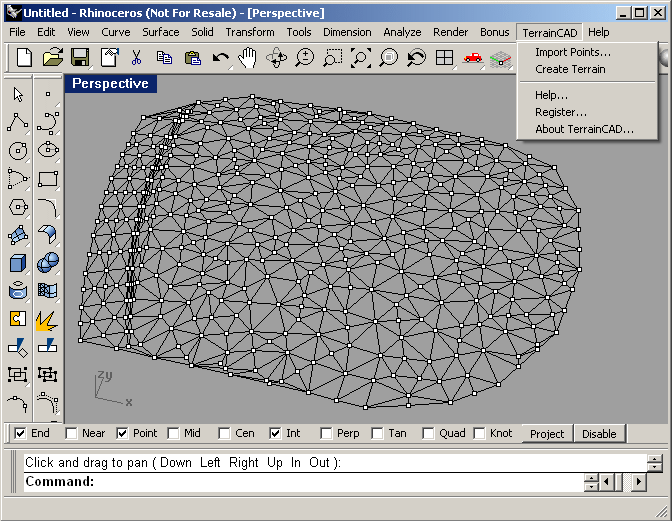Click the Zoom Selected icon
The width and height of the screenshot is (672, 521).
(389, 57)
